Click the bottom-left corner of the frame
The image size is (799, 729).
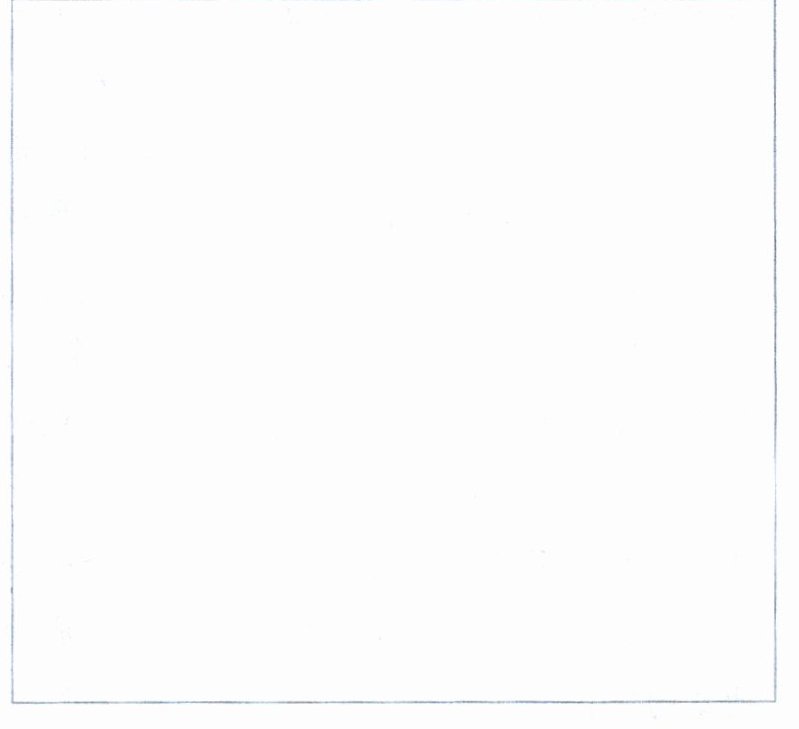[x=12, y=703]
